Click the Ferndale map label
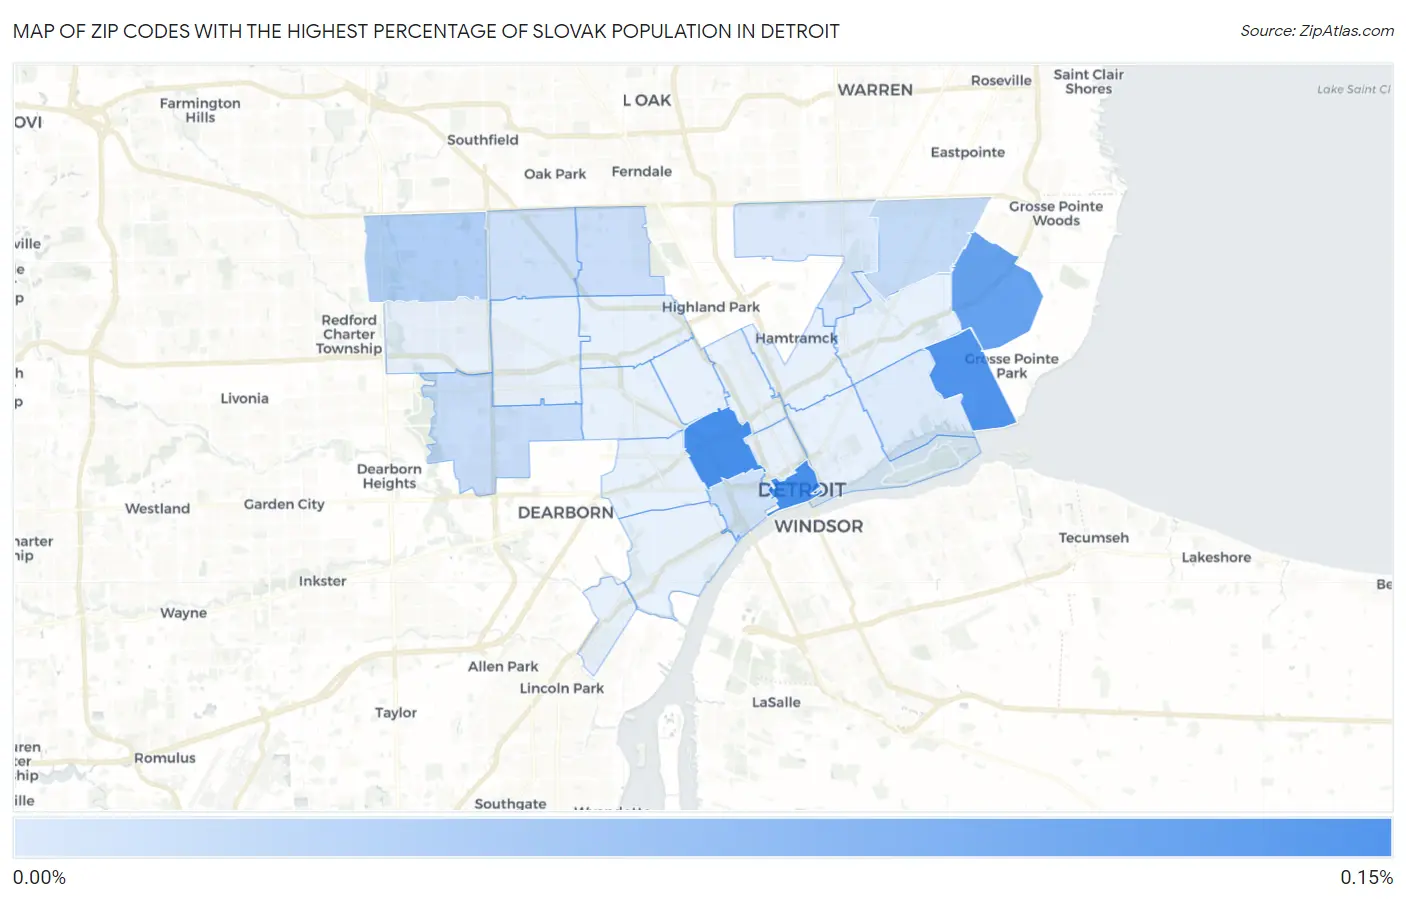Viewport: 1406px width, 899px height. coord(642,171)
